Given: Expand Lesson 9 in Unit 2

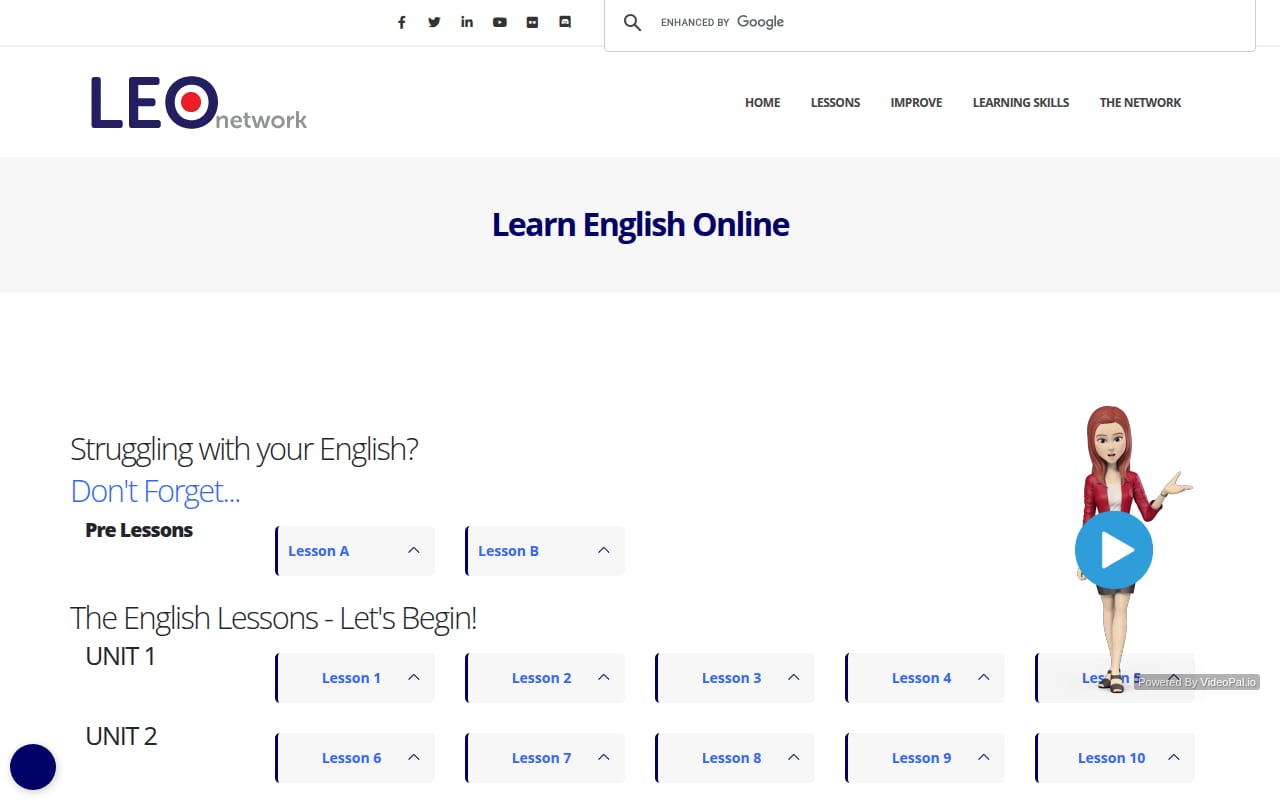Looking at the screenshot, I should pyautogui.click(x=925, y=758).
